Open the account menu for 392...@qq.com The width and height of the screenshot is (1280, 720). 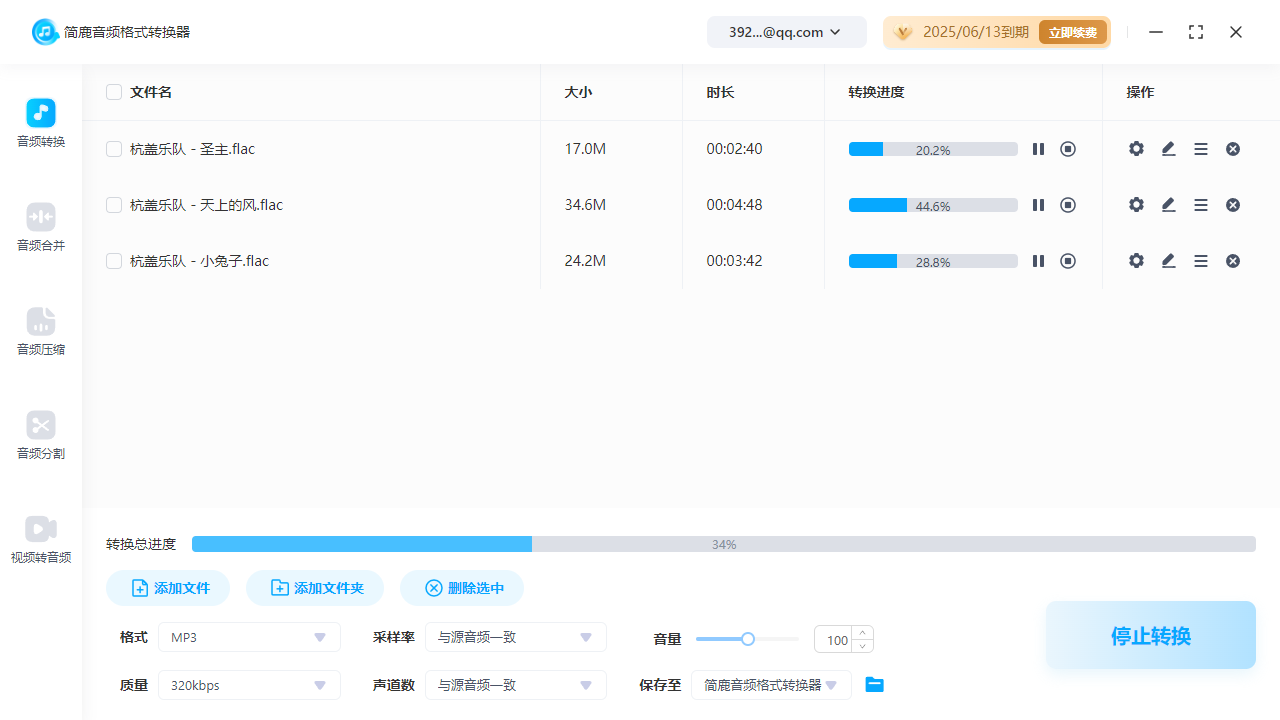tap(786, 31)
